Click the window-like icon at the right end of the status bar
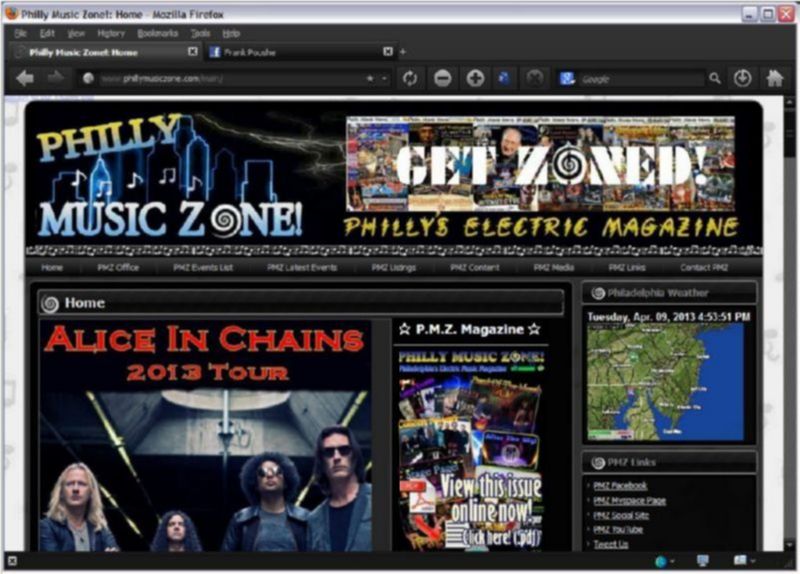This screenshot has height=574, width=800. coord(740,560)
